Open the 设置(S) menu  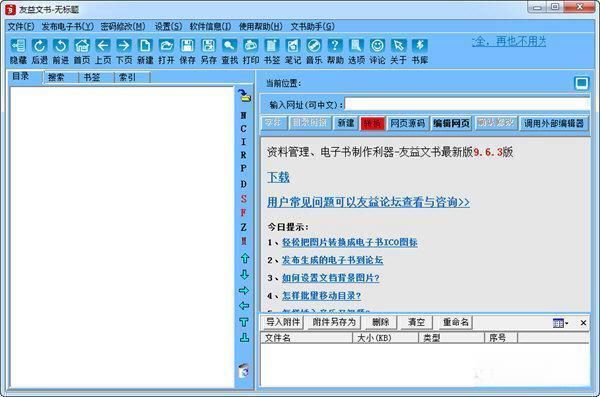(x=168, y=26)
